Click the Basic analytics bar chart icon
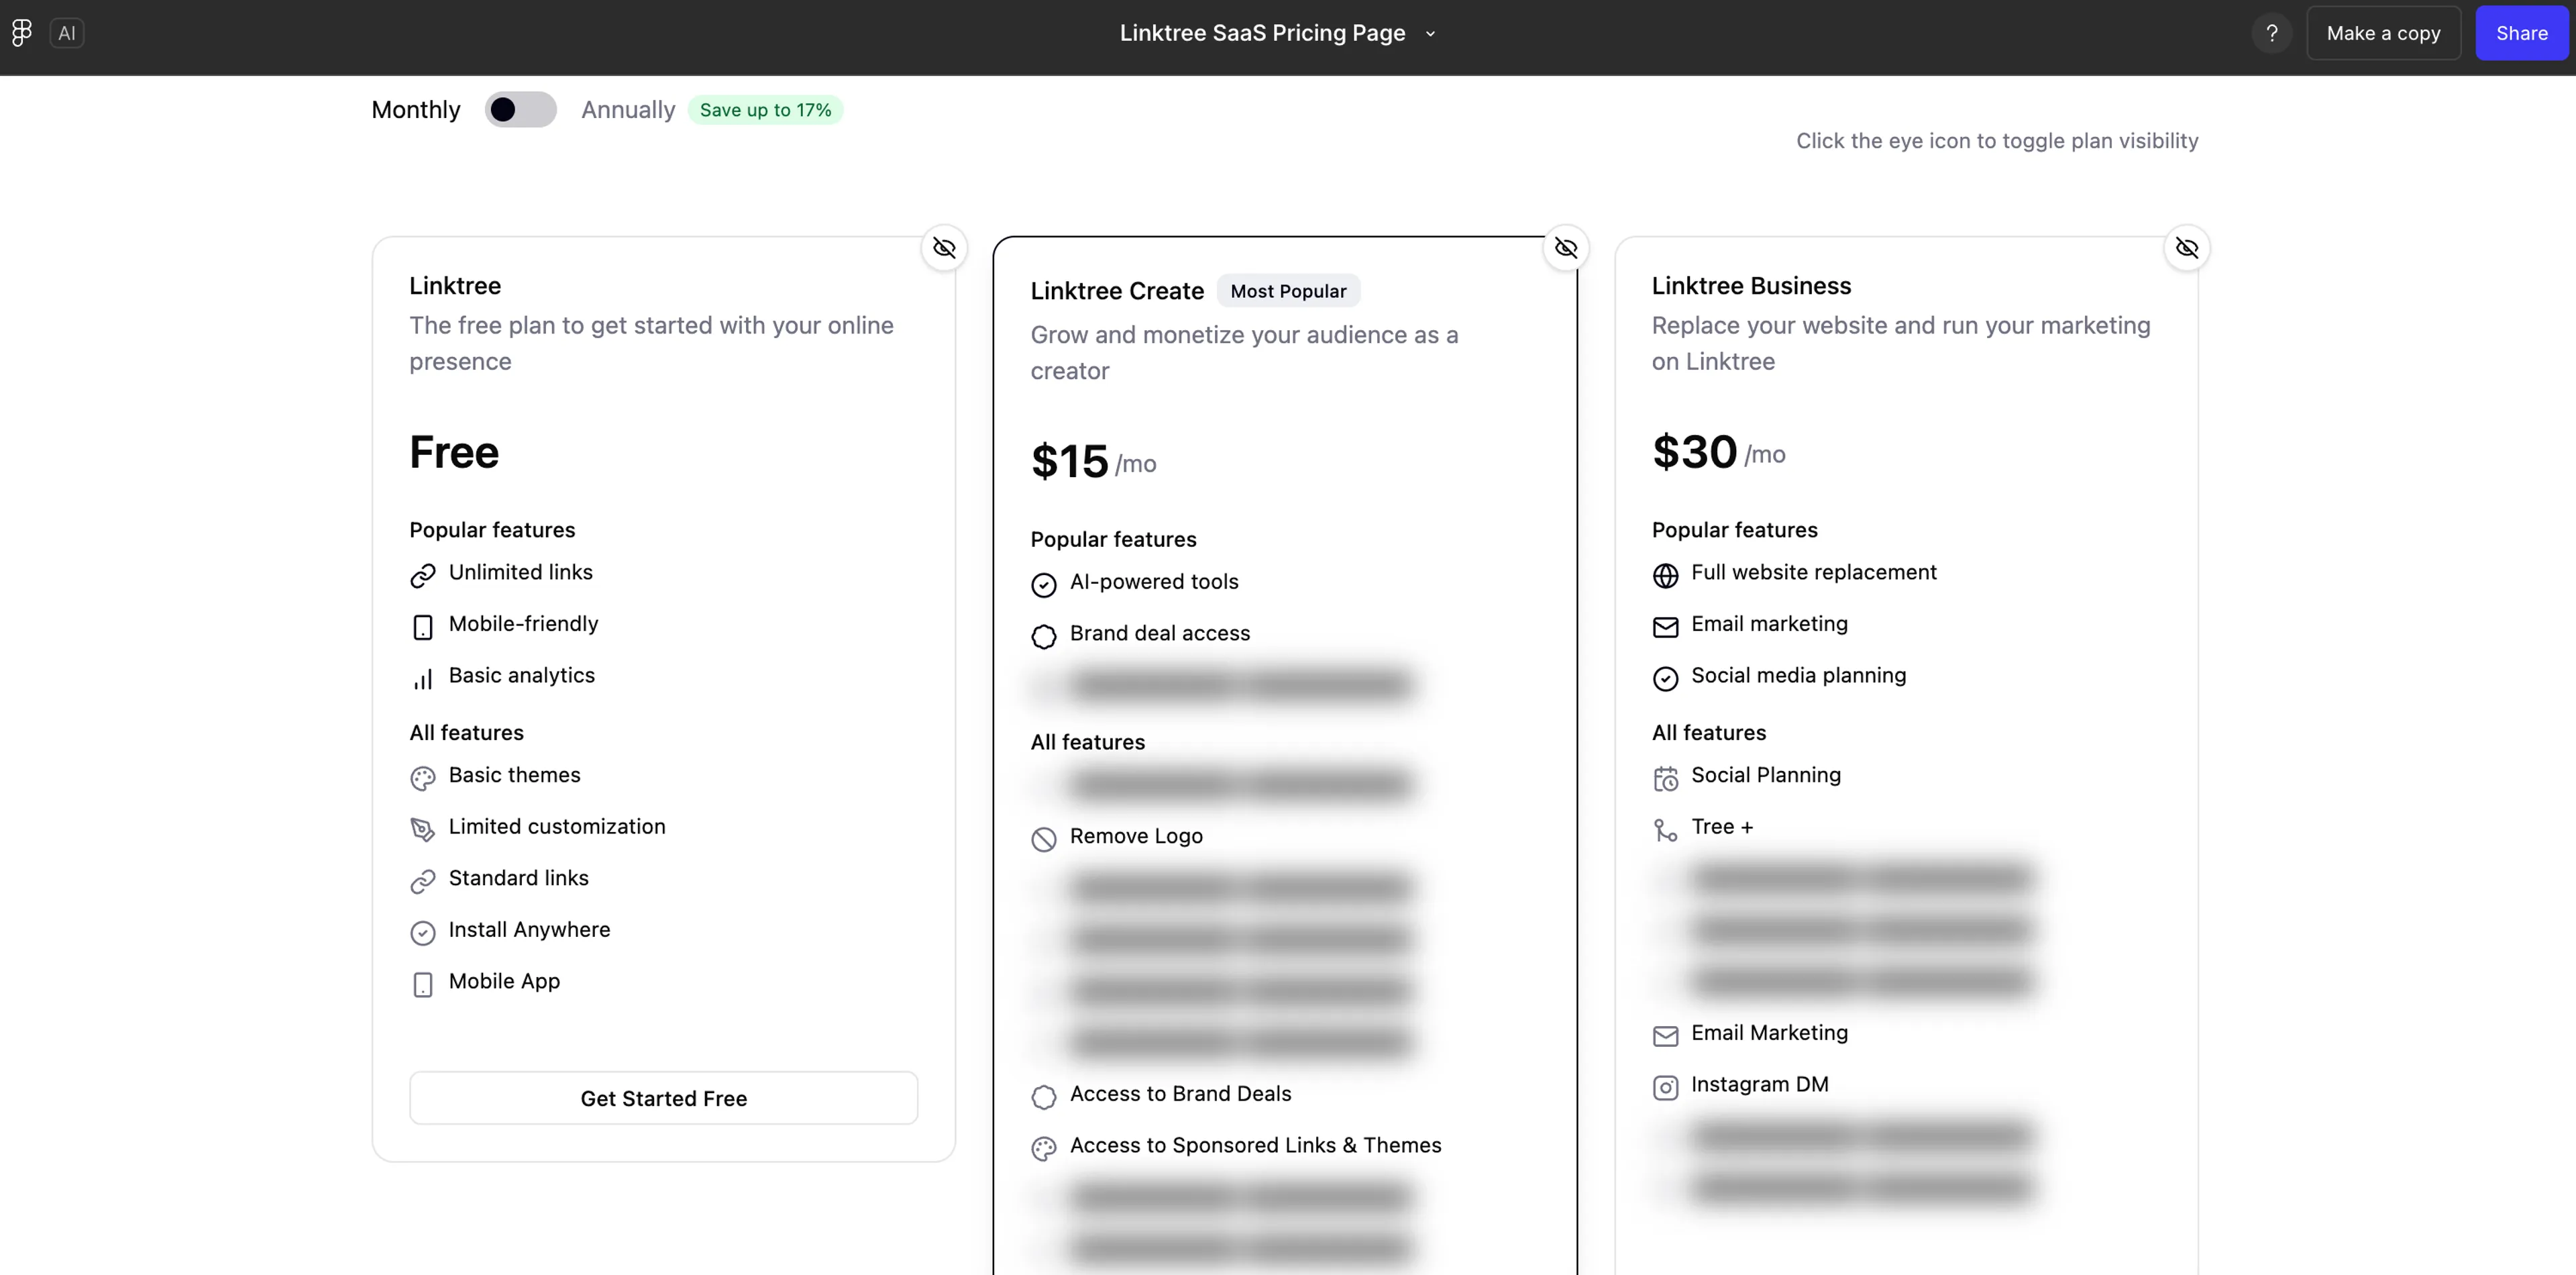The height and width of the screenshot is (1275, 2576). point(423,679)
